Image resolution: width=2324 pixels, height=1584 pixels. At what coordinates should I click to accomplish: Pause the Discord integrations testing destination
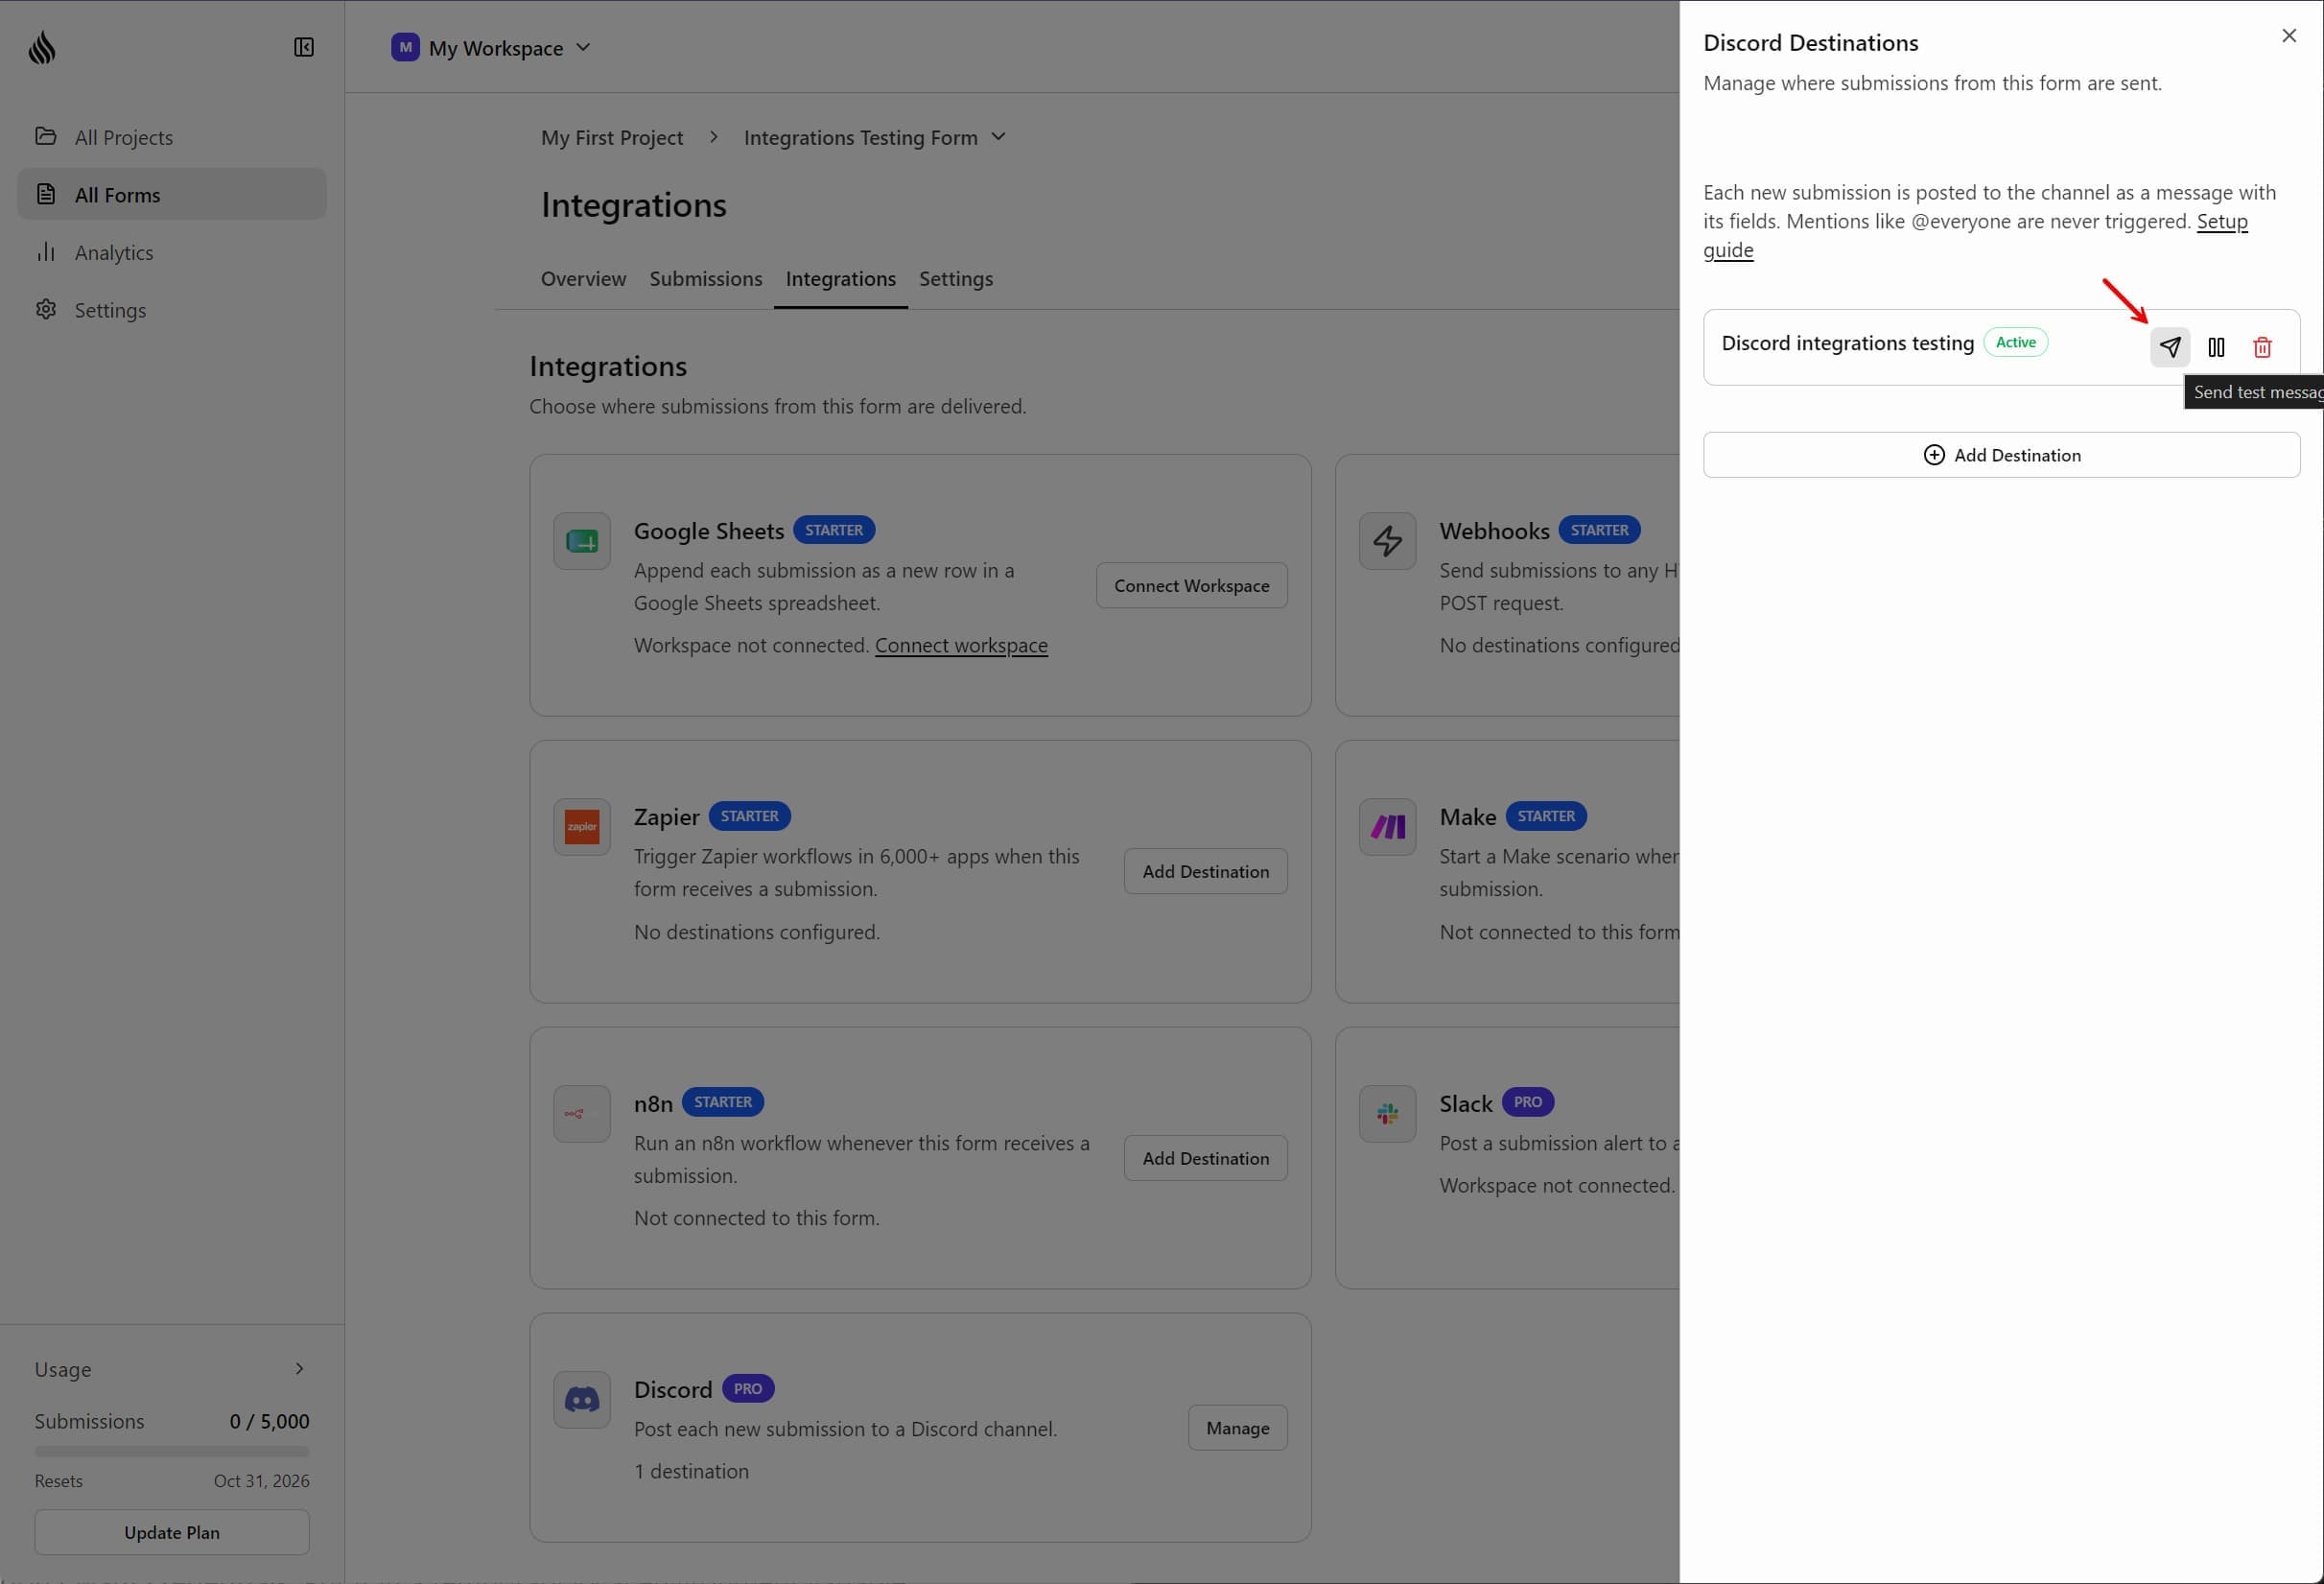[x=2216, y=347]
